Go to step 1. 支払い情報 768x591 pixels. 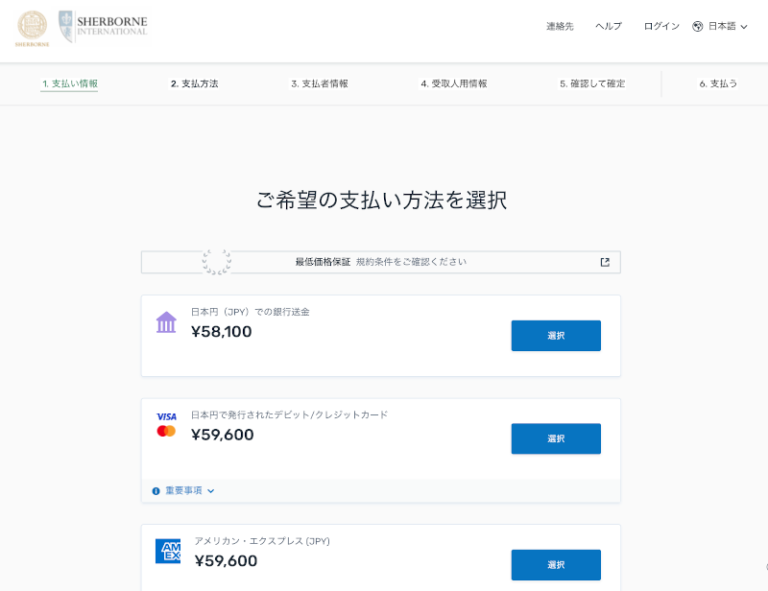(70, 84)
